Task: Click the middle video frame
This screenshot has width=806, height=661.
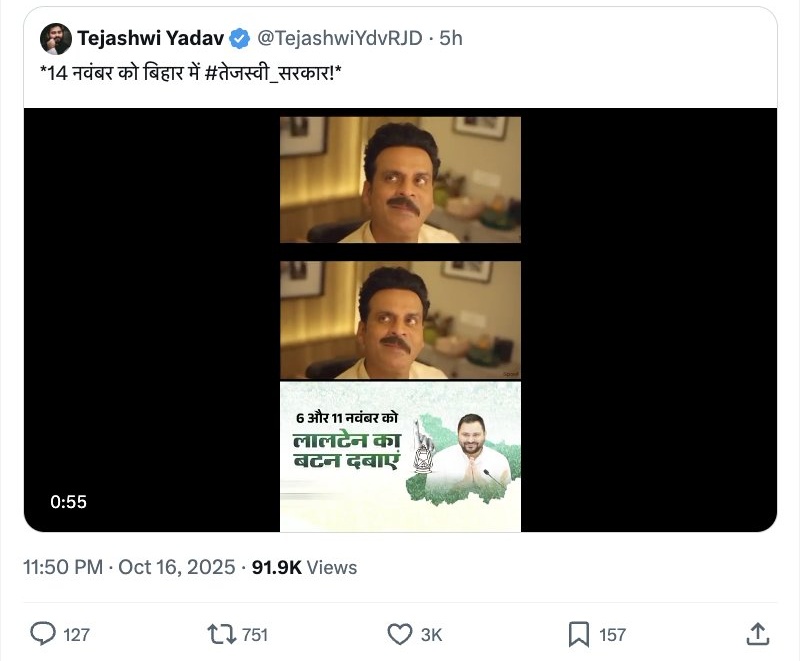Action: (x=400, y=320)
